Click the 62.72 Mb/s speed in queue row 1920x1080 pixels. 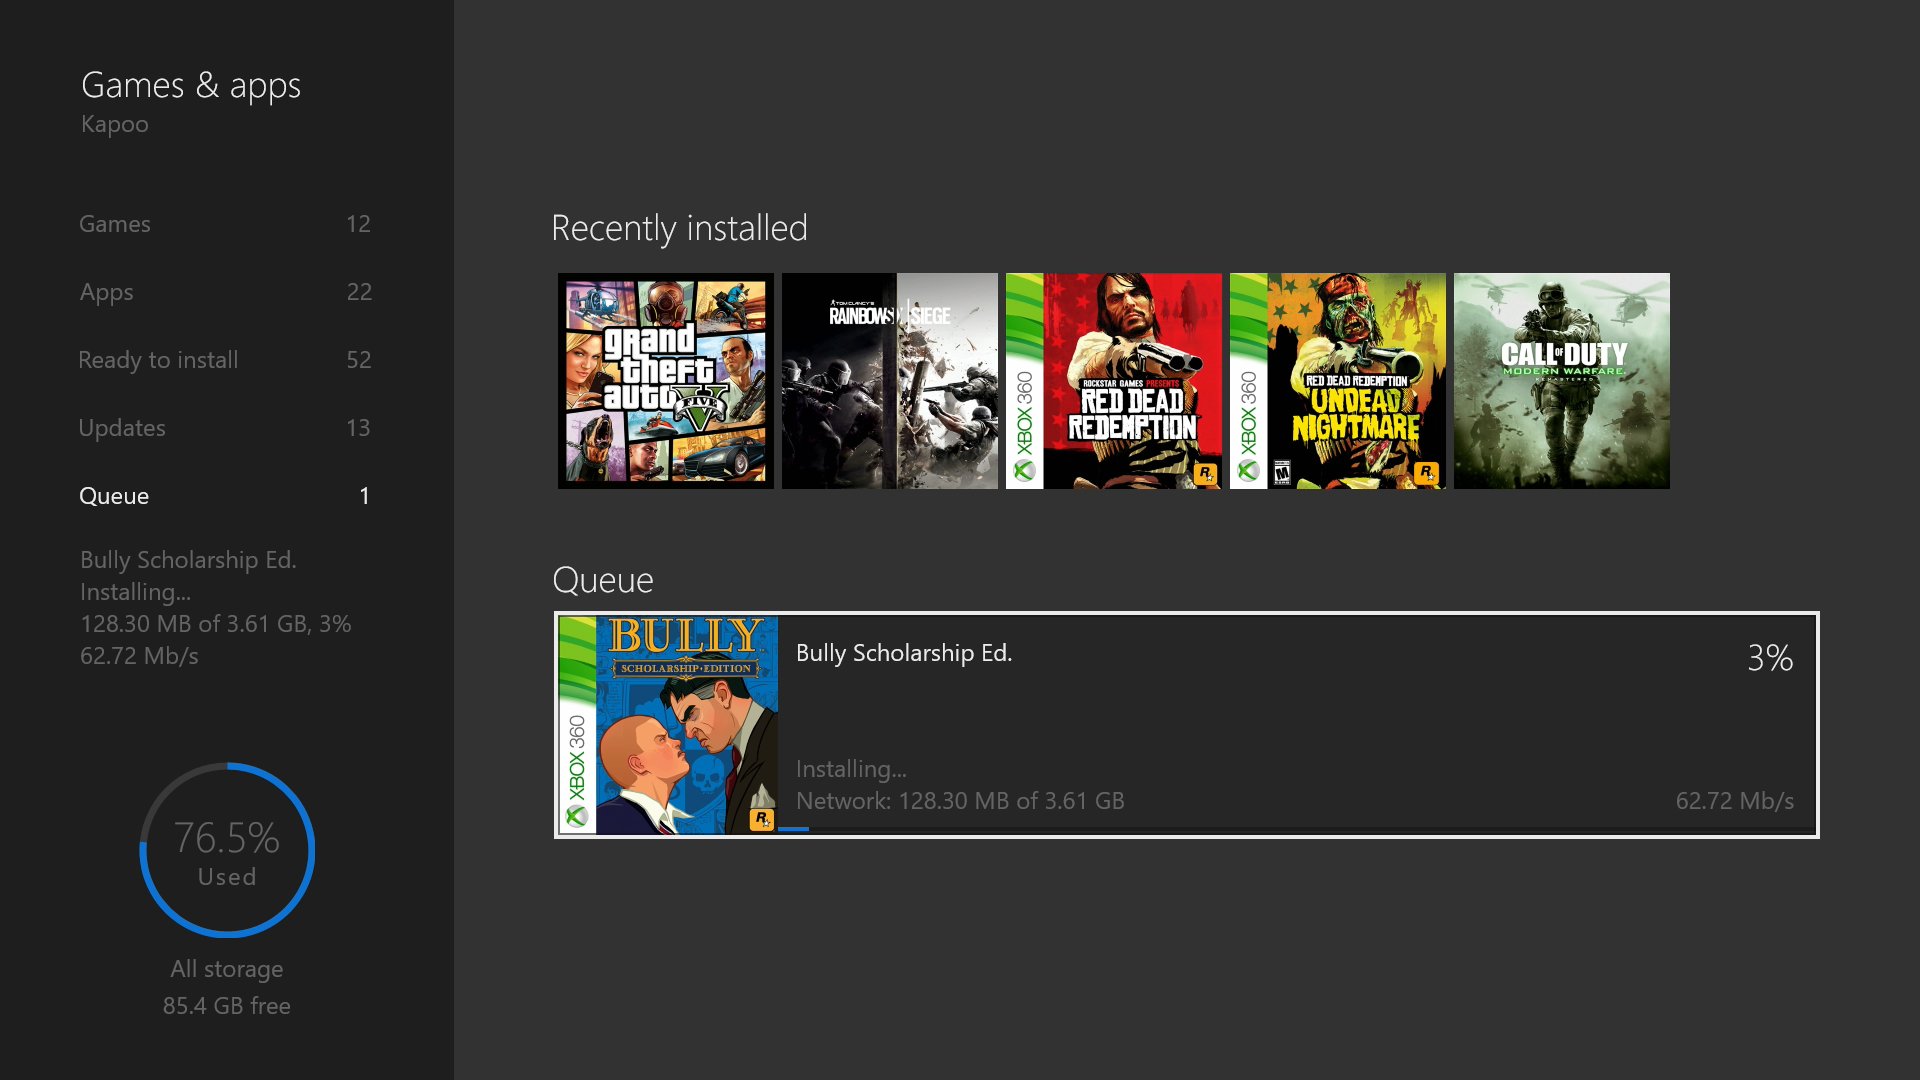(x=1734, y=801)
